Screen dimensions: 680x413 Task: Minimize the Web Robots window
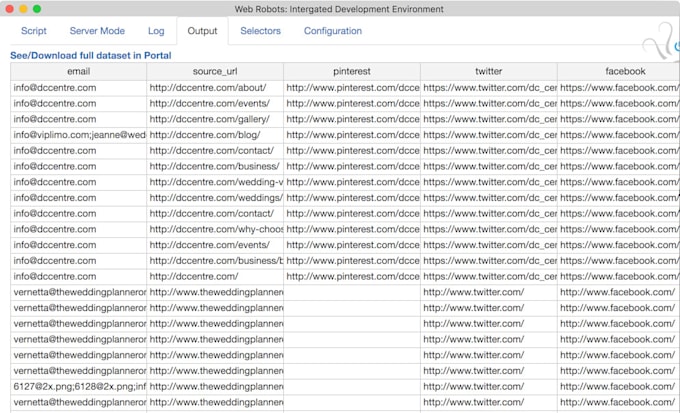(x=23, y=9)
